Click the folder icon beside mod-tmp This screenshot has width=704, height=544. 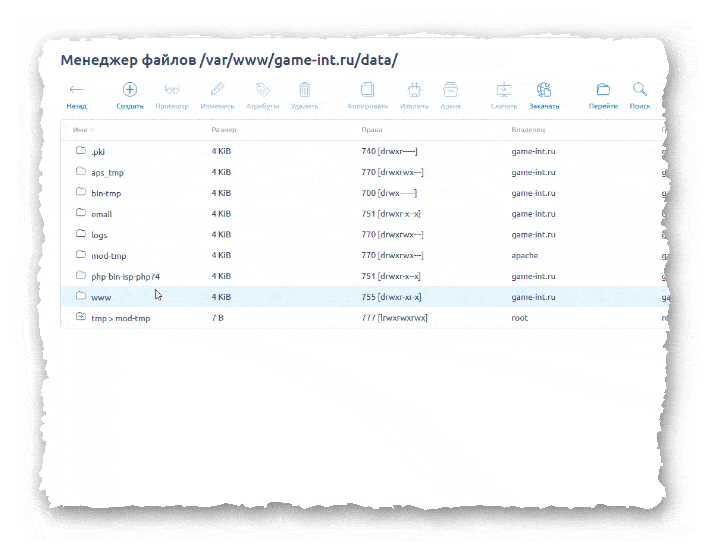(81, 254)
